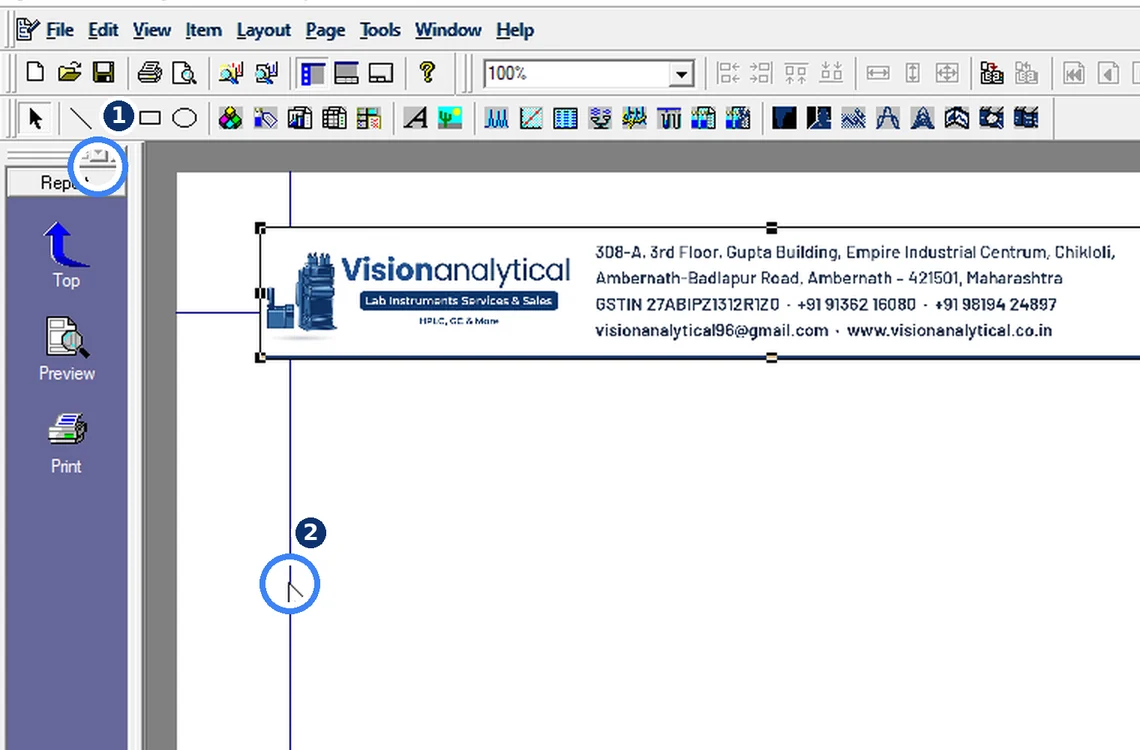
Task: Open the View menu
Action: (151, 30)
